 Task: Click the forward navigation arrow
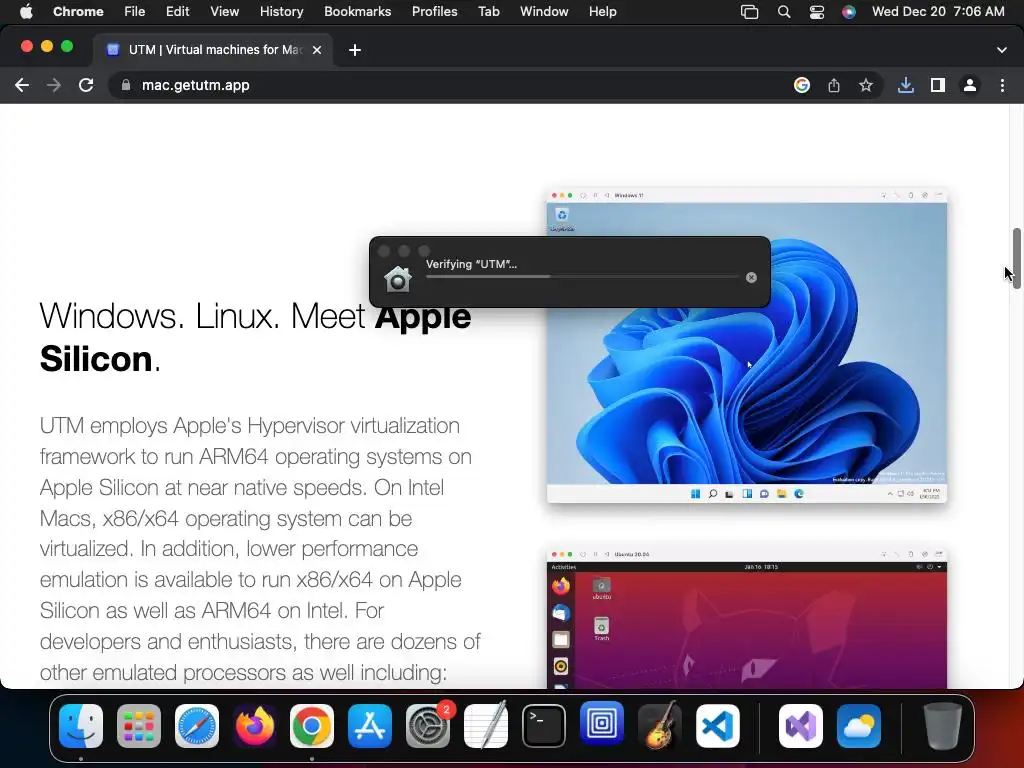[x=54, y=85]
